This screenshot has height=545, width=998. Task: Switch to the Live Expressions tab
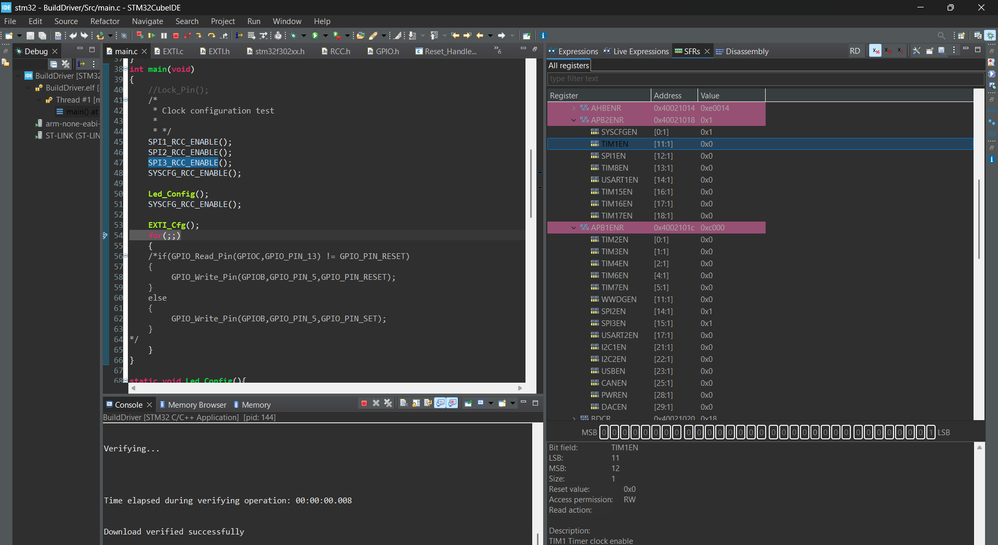pos(640,51)
